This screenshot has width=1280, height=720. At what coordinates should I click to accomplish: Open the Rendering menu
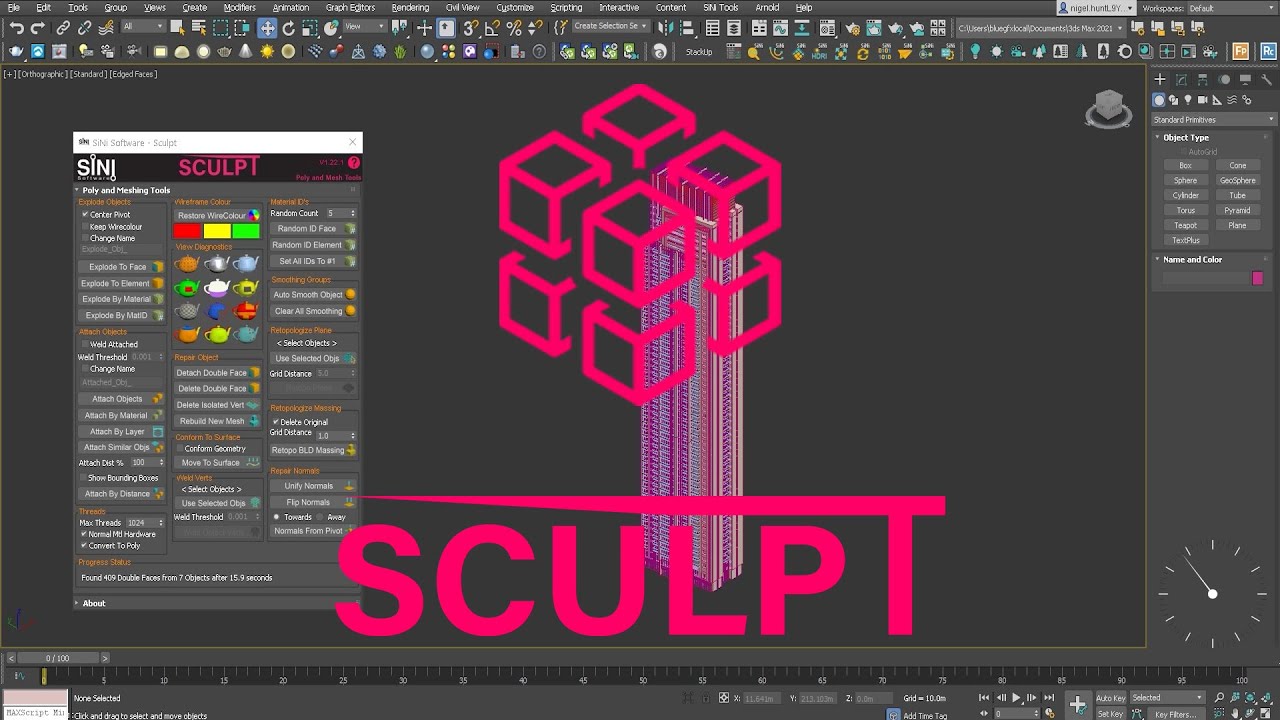click(410, 7)
